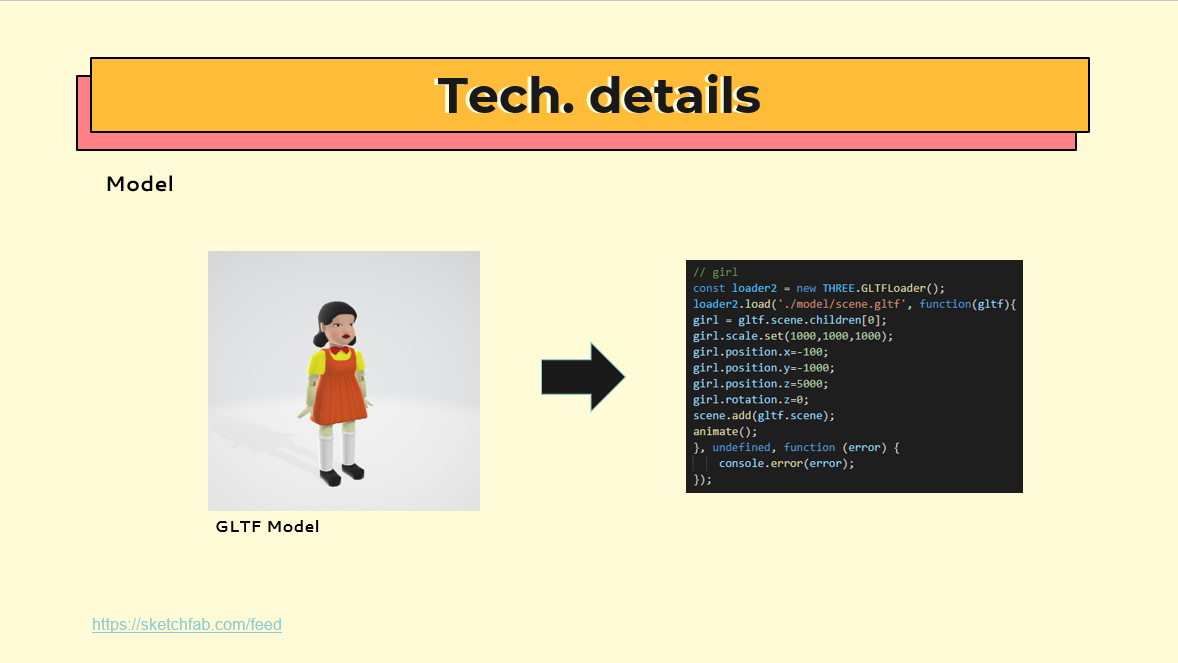
Task: Click the doll character image
Action: point(343,380)
